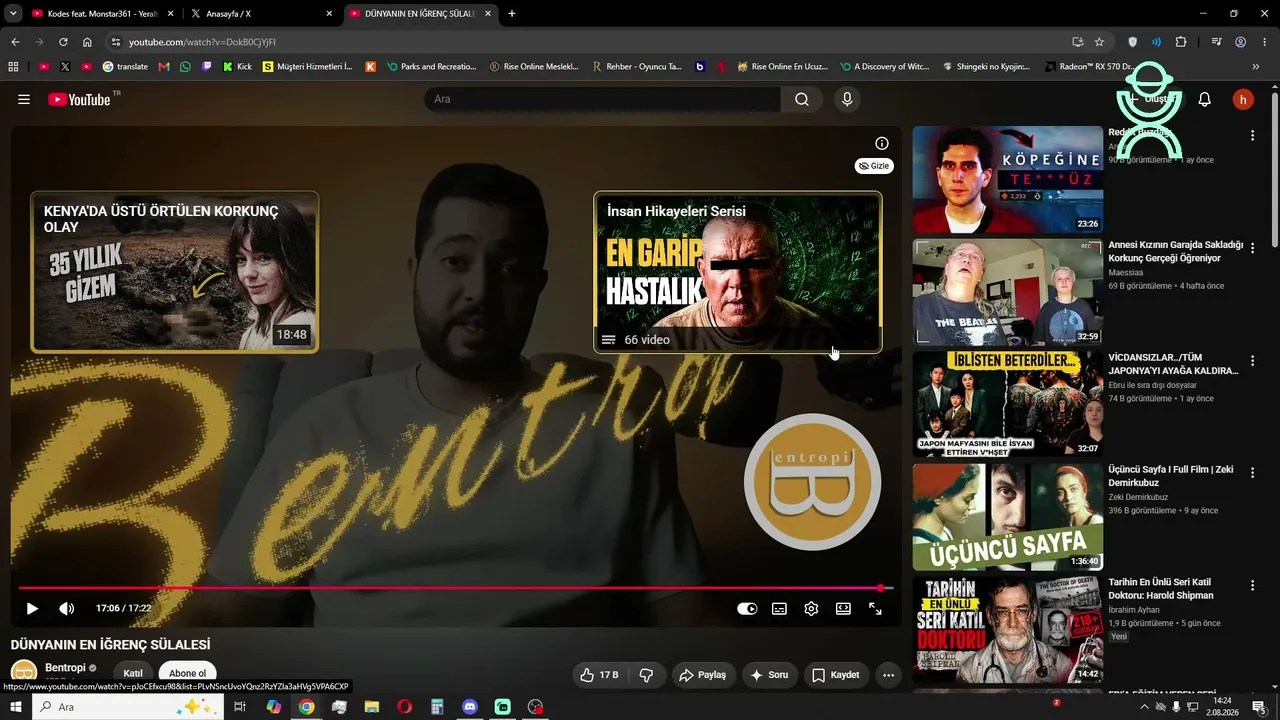Open the player settings gear
The image size is (1280, 720).
click(811, 608)
